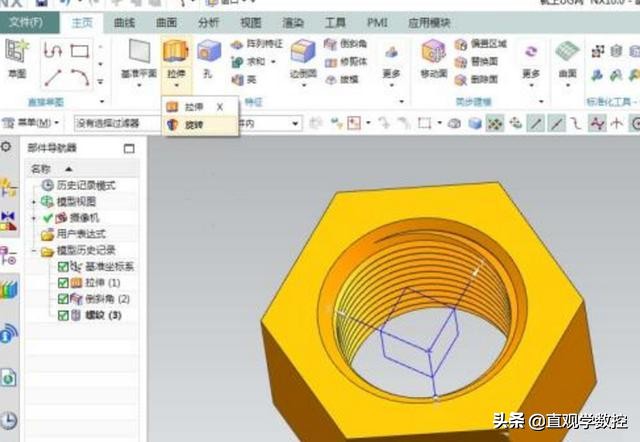Expand the 直接草图 group options arrow
Screen dimensions: 640x442
102,102
